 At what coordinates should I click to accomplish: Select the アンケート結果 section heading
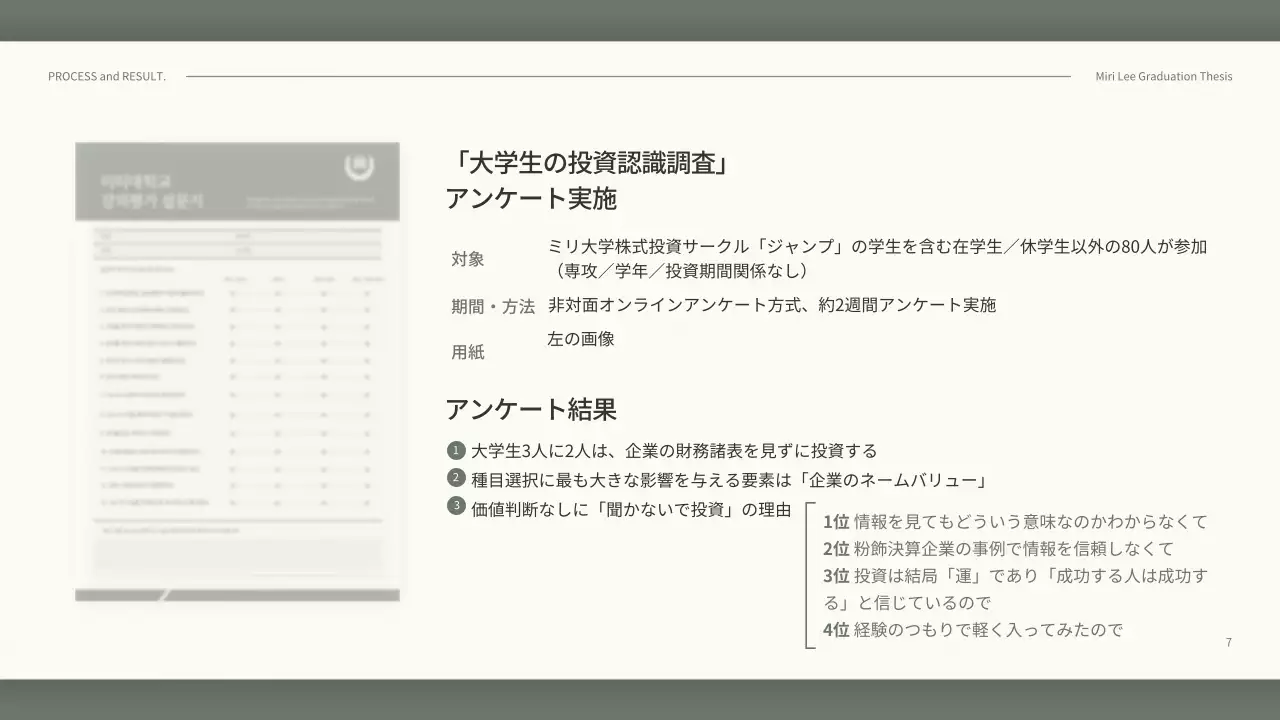point(531,409)
